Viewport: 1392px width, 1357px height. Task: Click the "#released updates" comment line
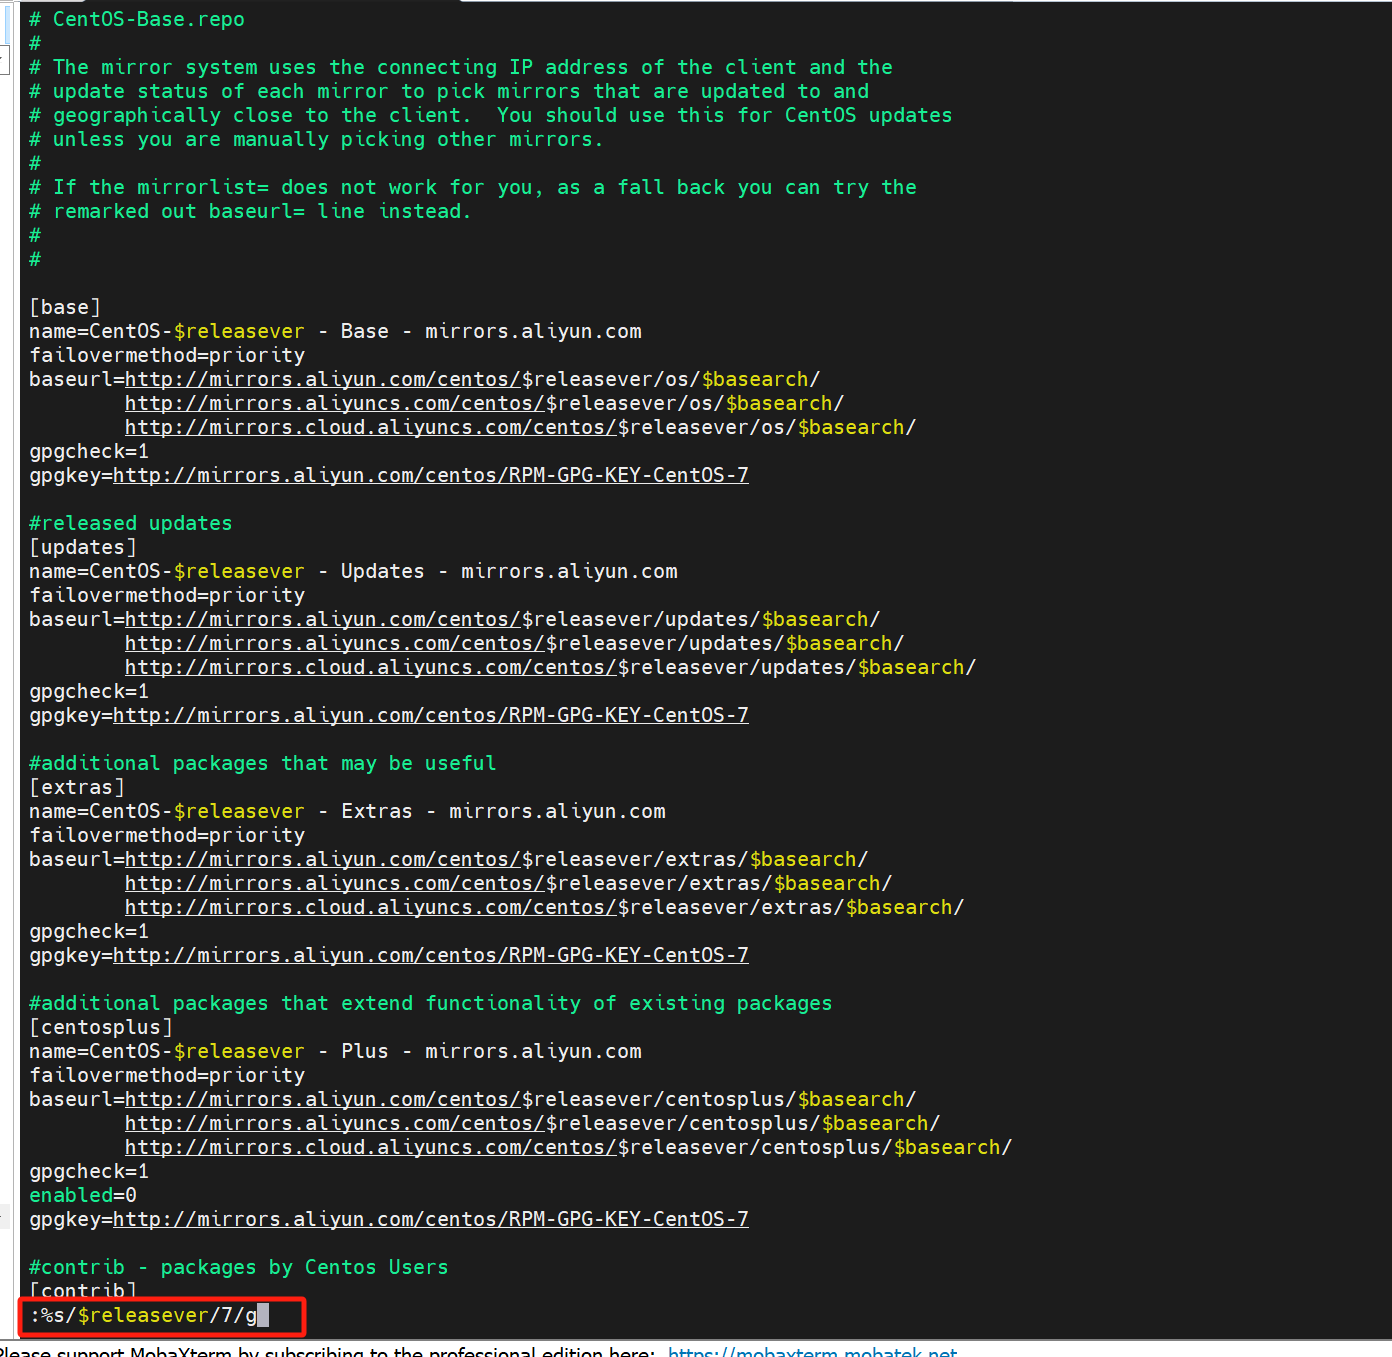(x=131, y=523)
